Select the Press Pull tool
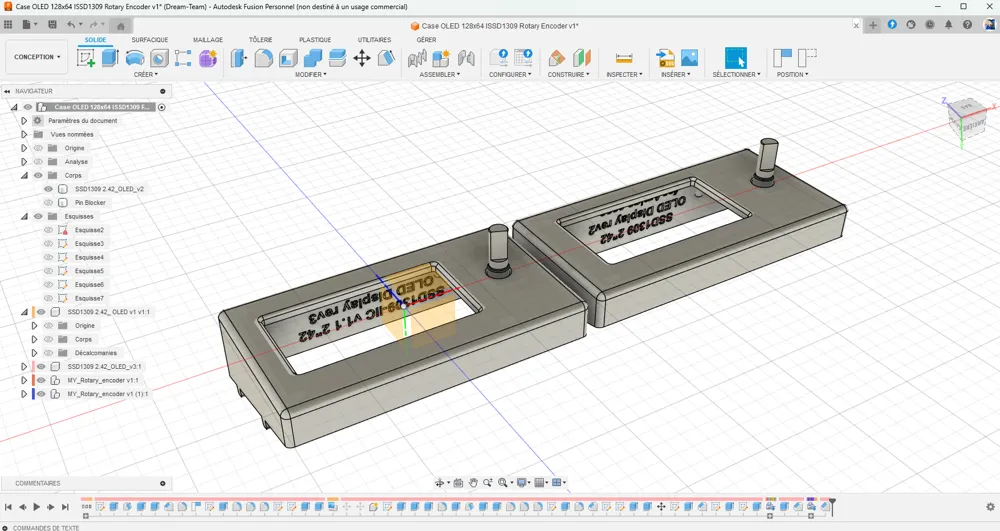The image size is (1000, 531). (239, 58)
